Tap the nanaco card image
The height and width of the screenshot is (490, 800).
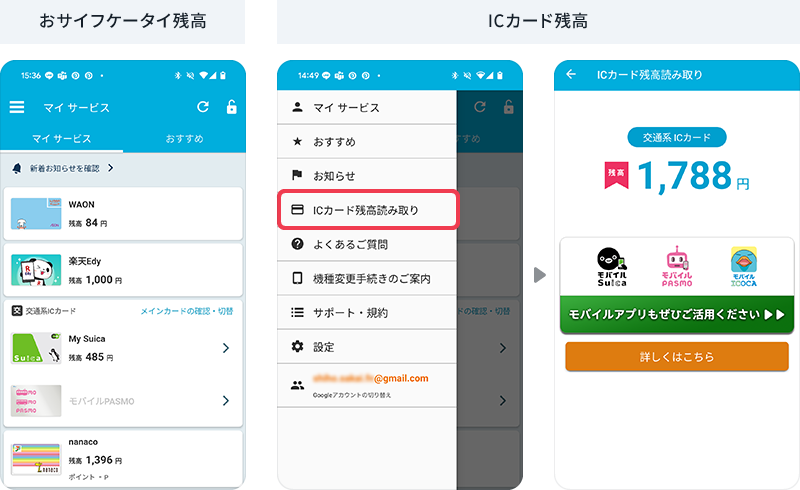coord(36,459)
